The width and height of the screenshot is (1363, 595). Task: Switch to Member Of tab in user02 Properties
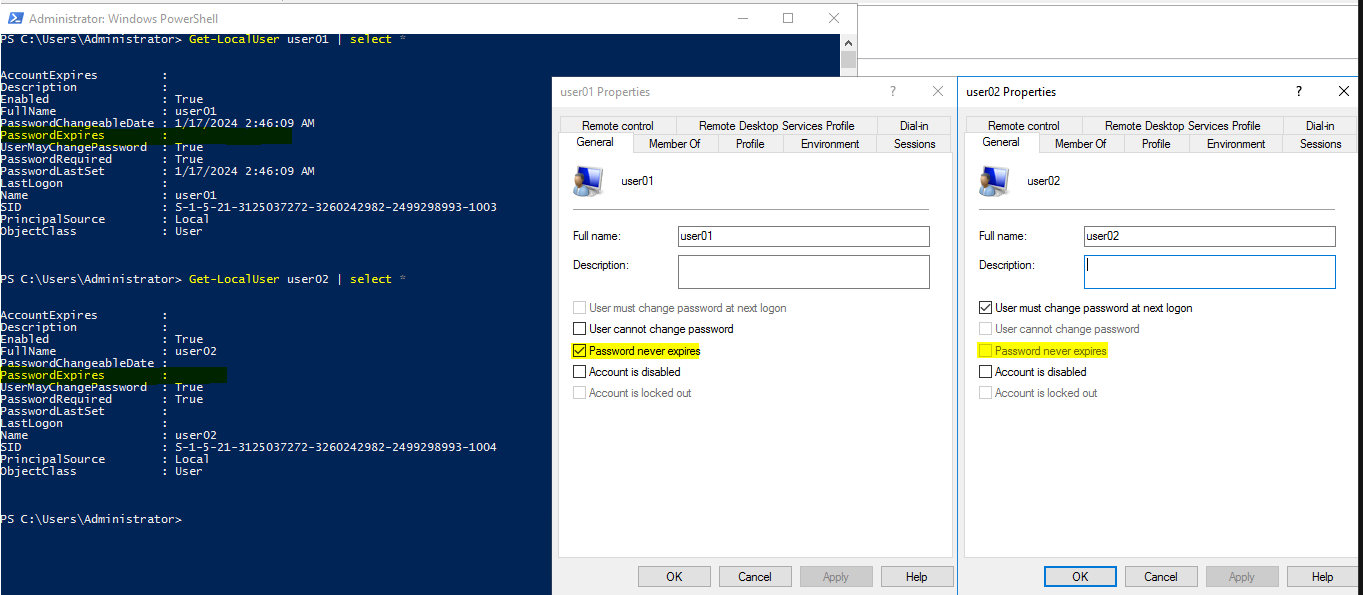click(1081, 144)
